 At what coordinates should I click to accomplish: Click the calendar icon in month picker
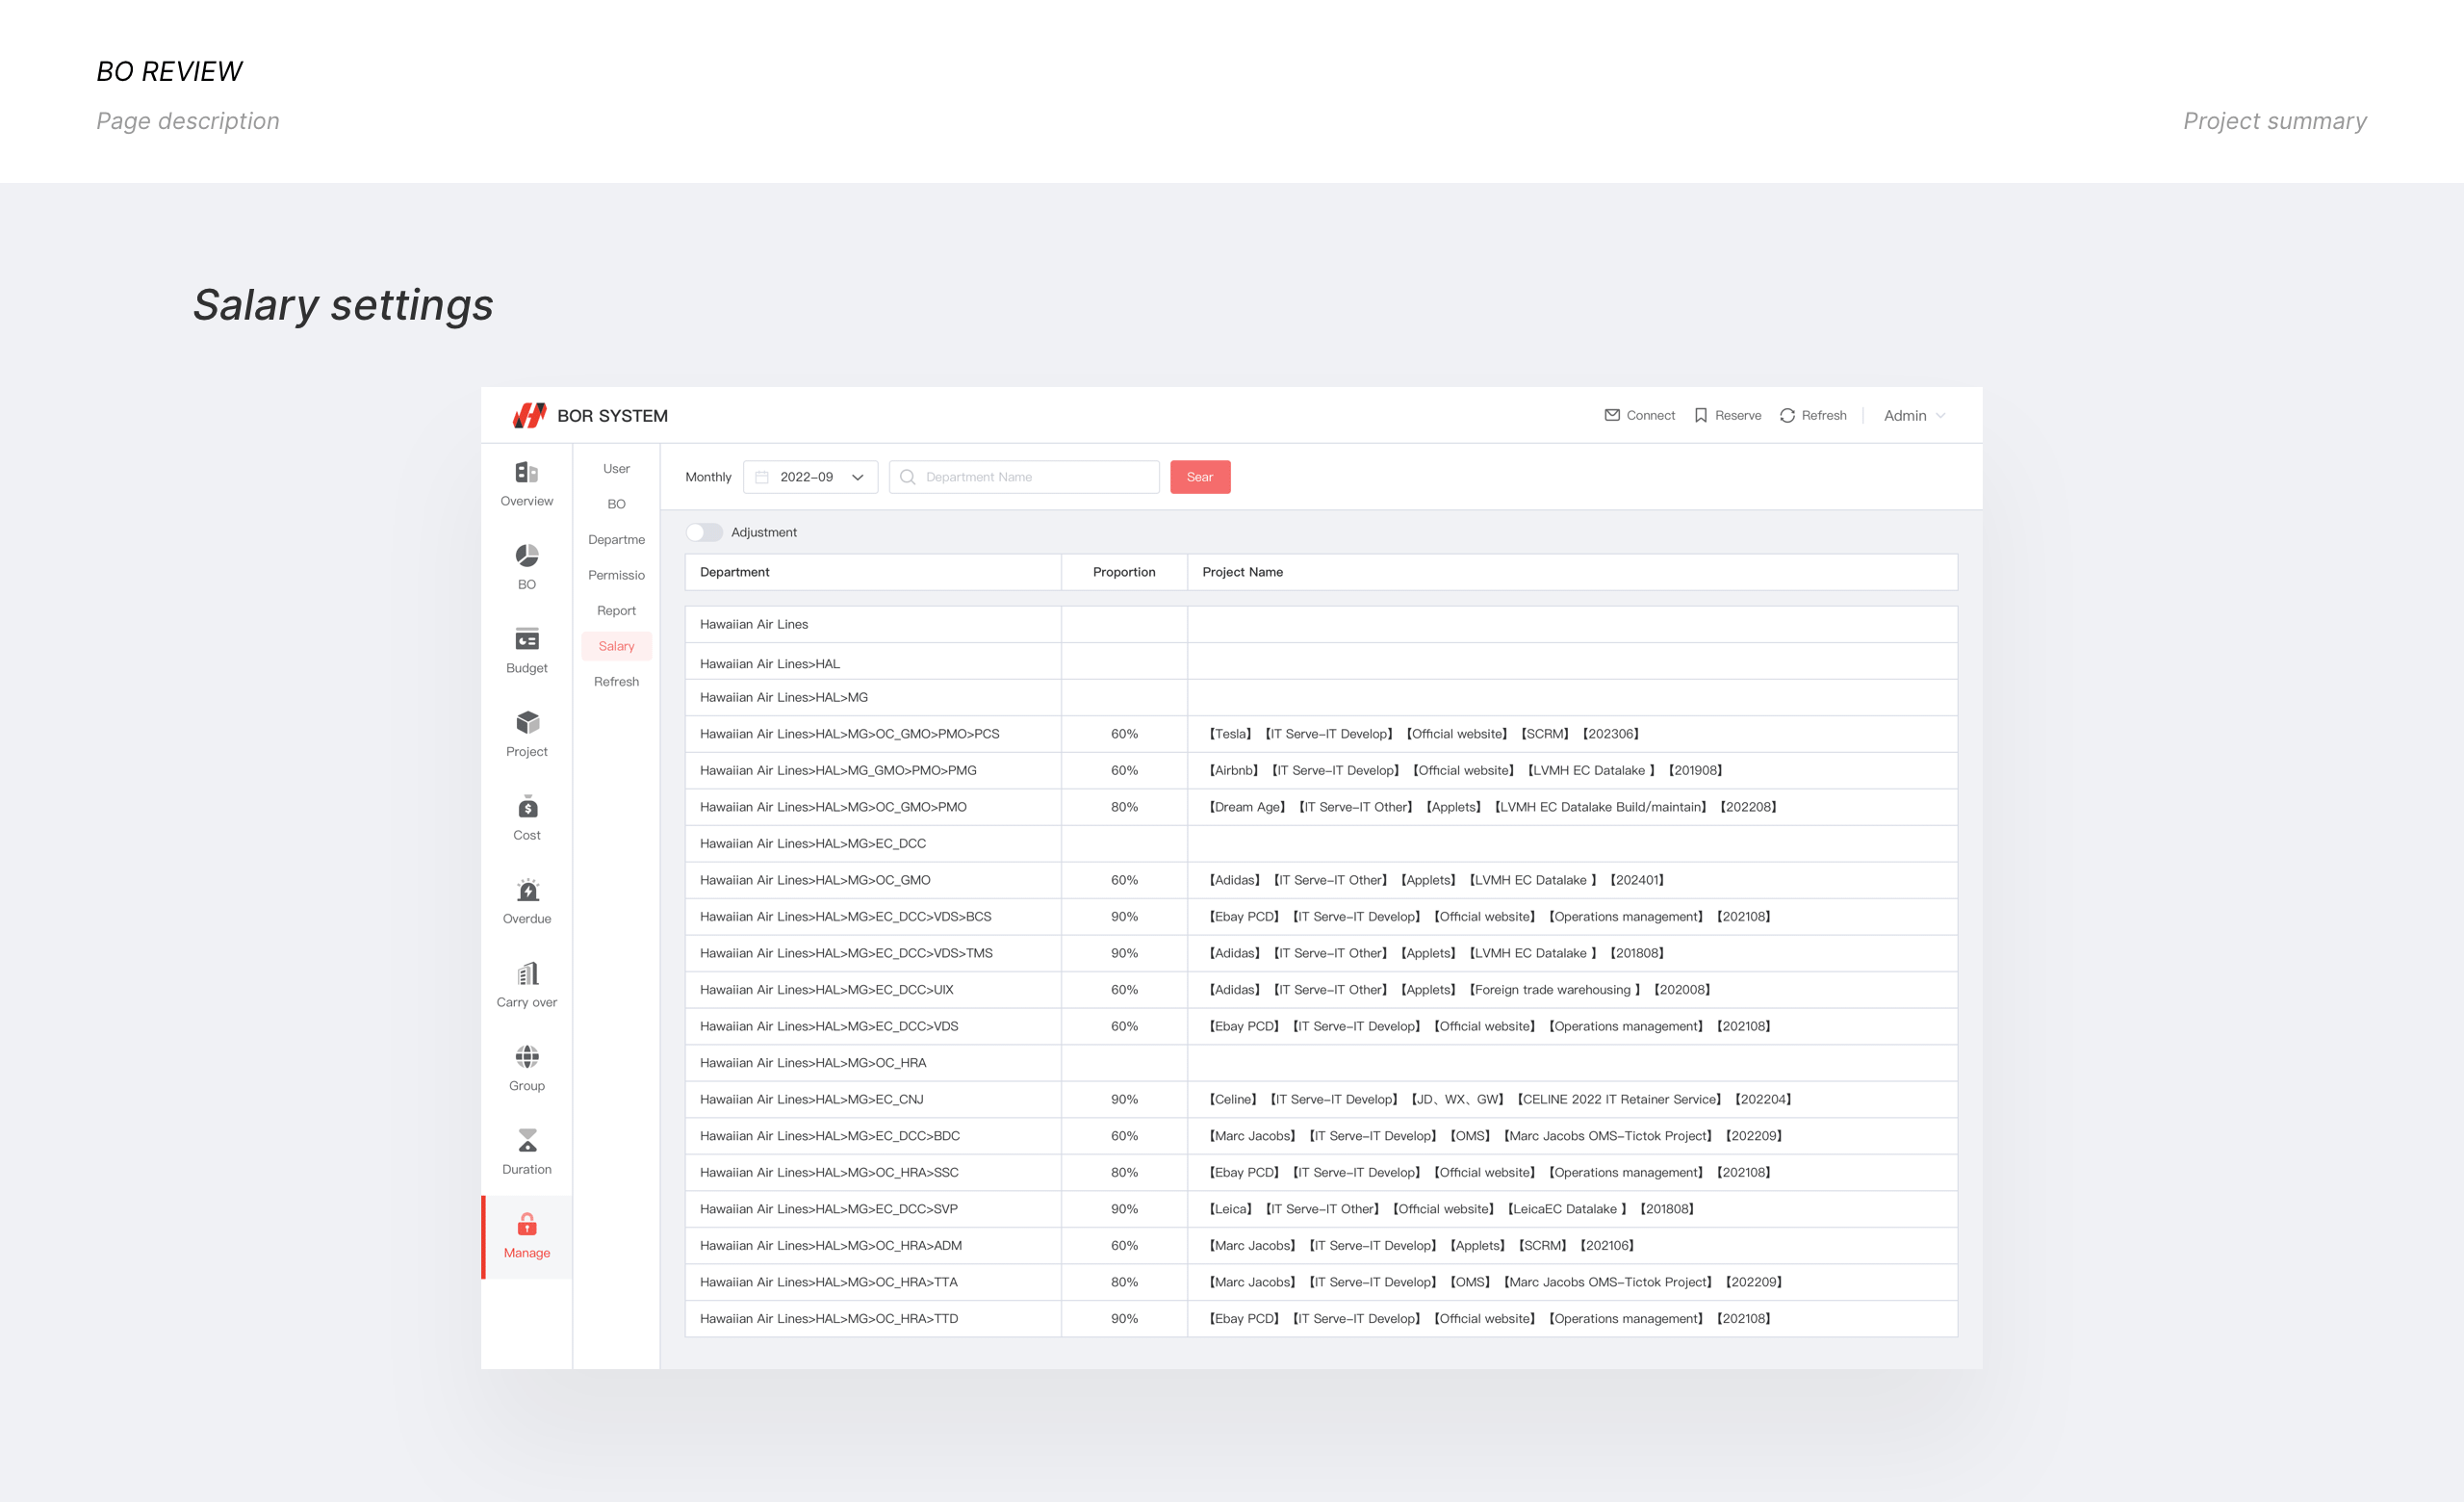762,477
